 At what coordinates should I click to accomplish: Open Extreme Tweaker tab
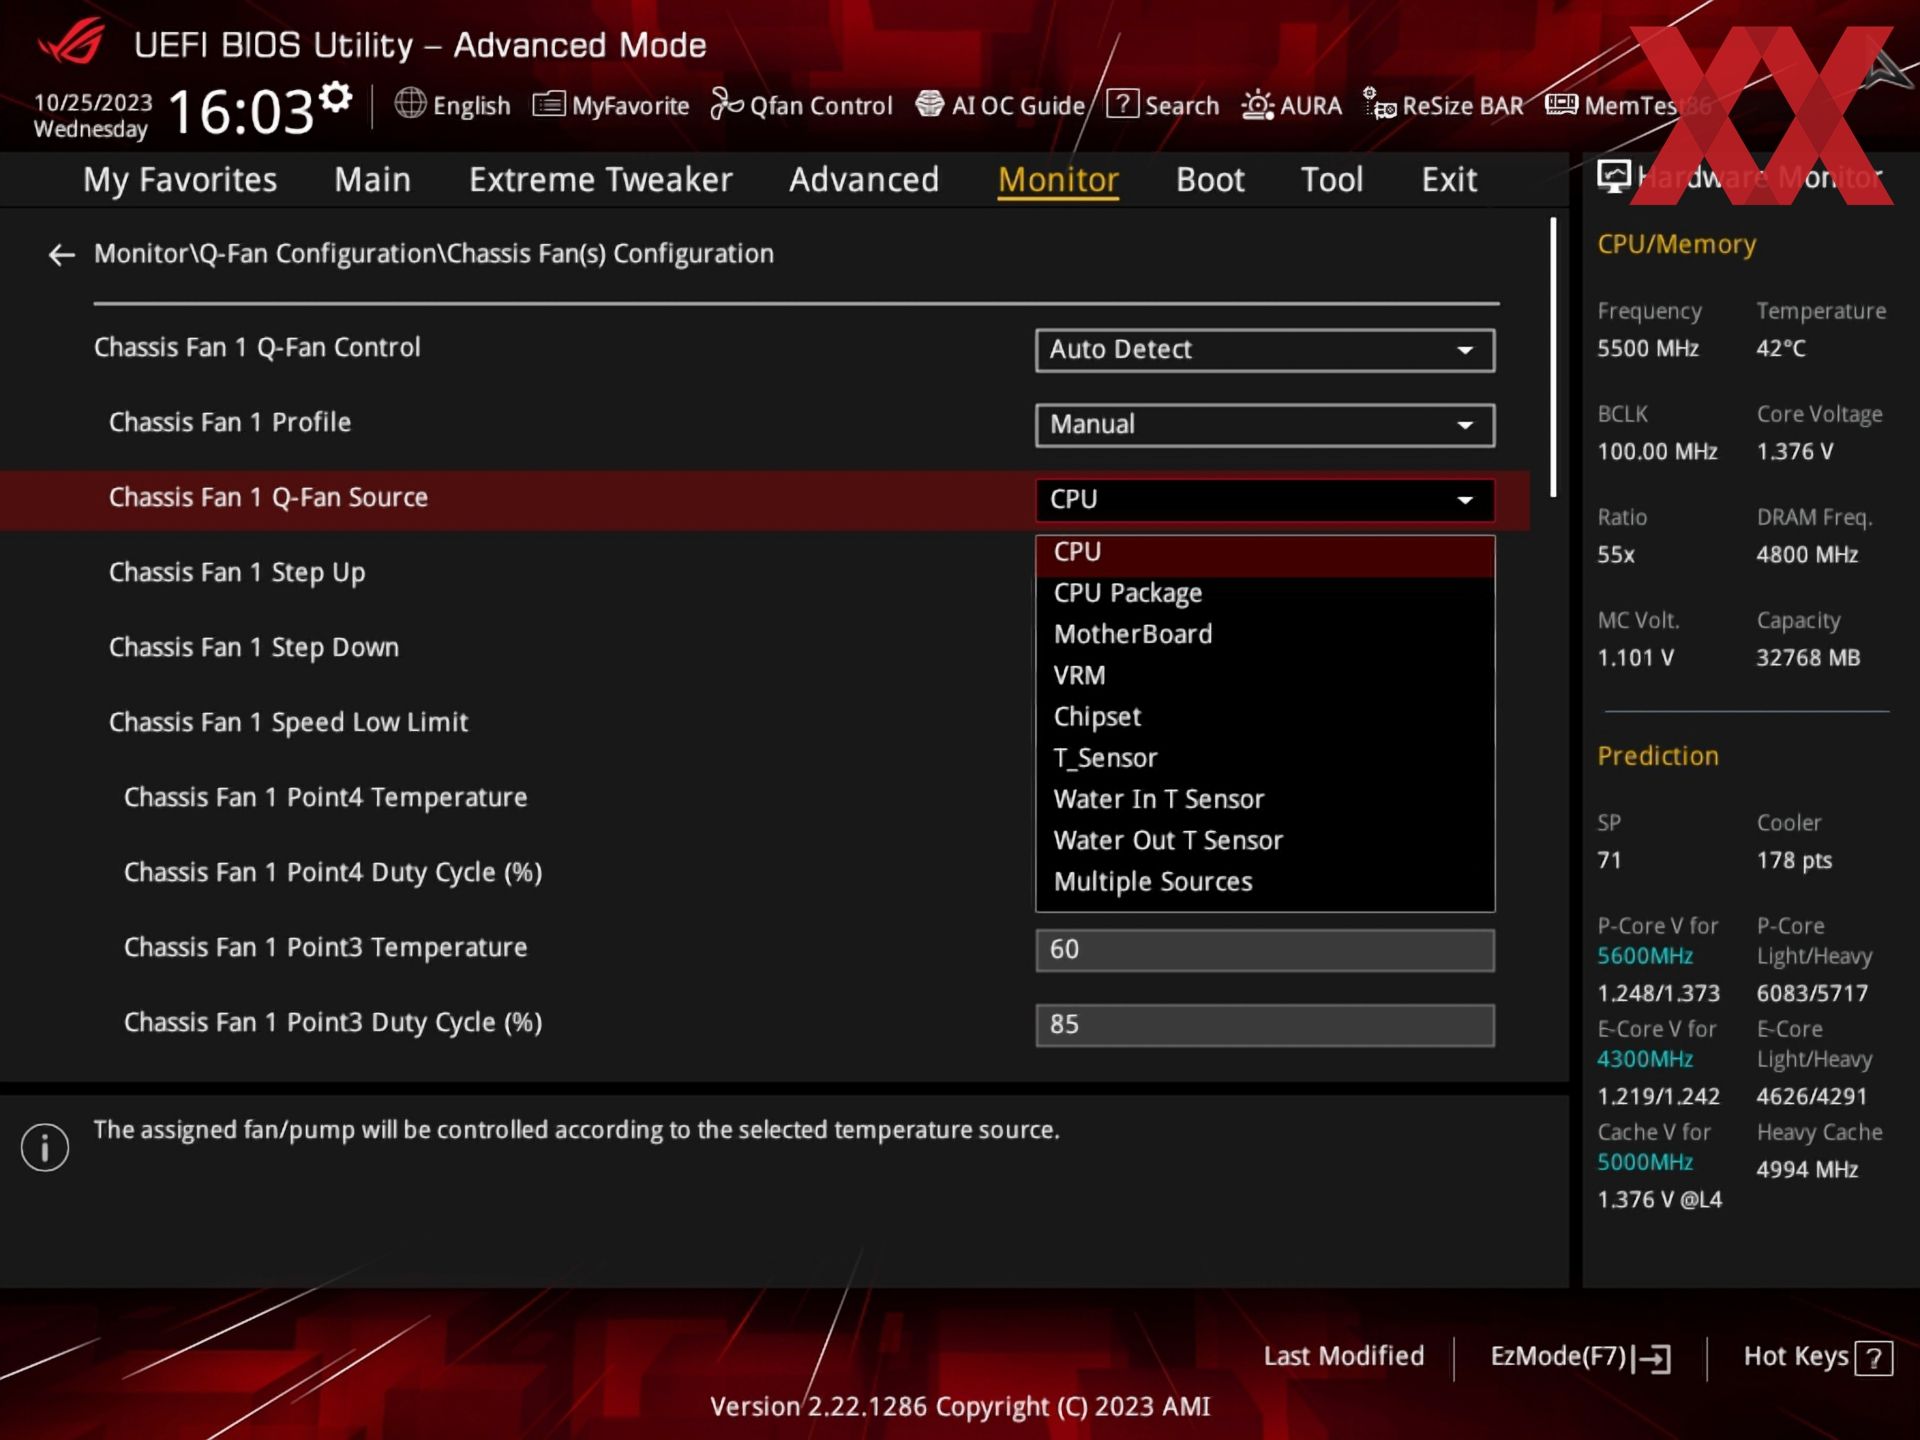600,180
